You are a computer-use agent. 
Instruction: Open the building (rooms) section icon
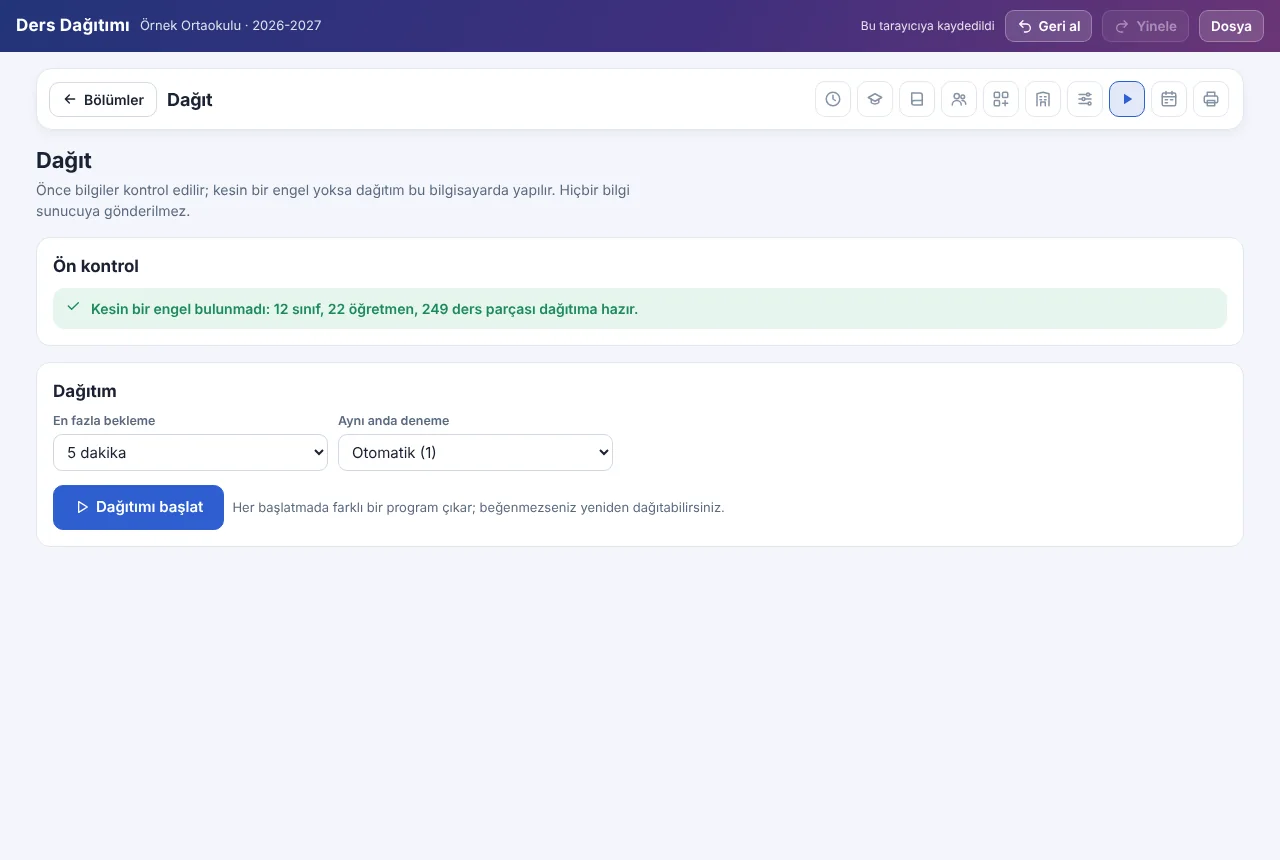point(1043,99)
